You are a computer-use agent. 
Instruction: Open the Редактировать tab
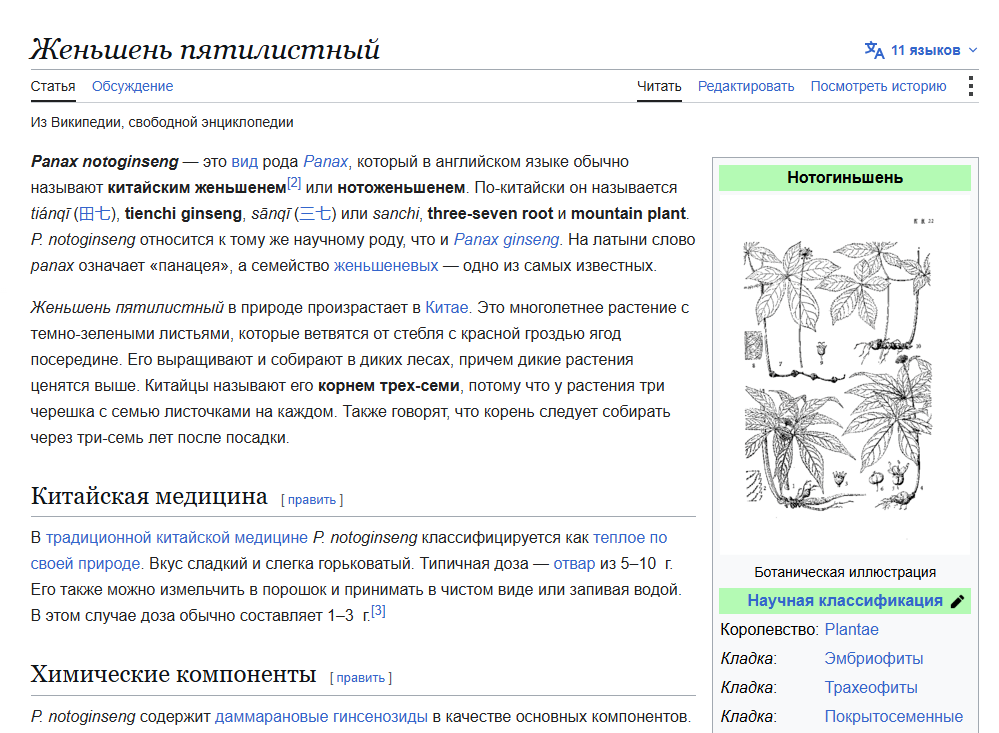pos(746,86)
